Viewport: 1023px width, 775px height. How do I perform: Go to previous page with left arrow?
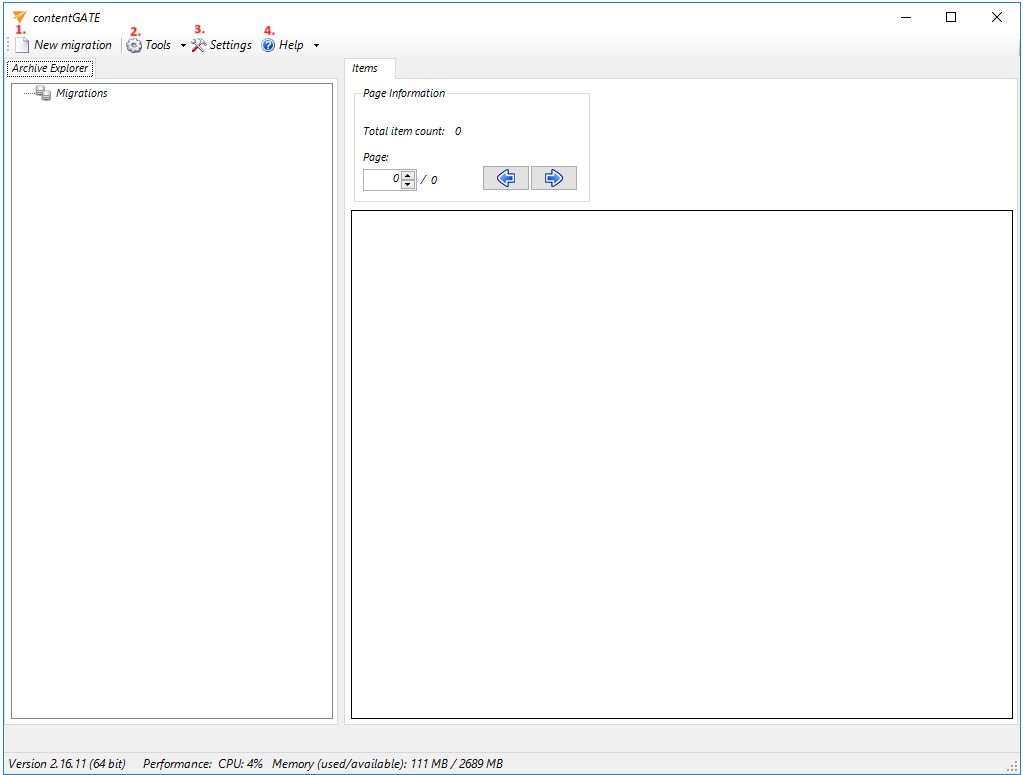[506, 178]
